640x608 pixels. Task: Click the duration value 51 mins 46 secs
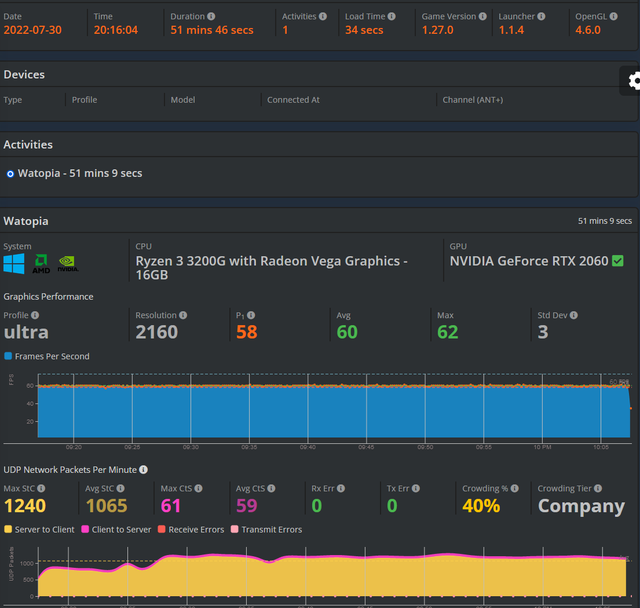212,30
